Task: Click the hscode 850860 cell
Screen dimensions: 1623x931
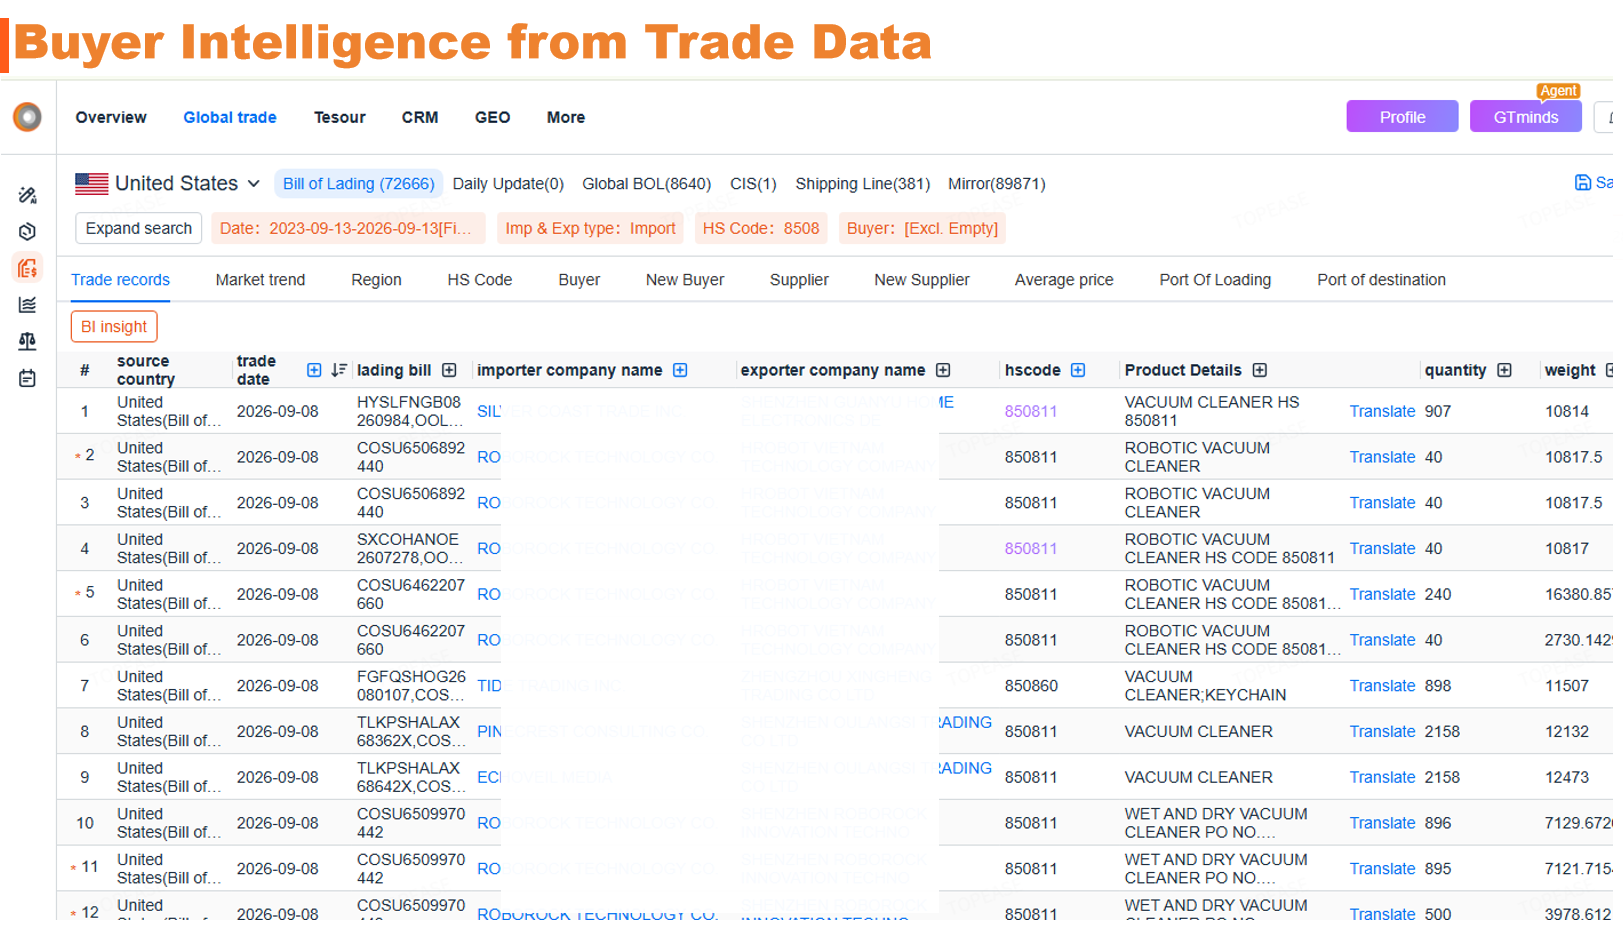Action: tap(1031, 686)
